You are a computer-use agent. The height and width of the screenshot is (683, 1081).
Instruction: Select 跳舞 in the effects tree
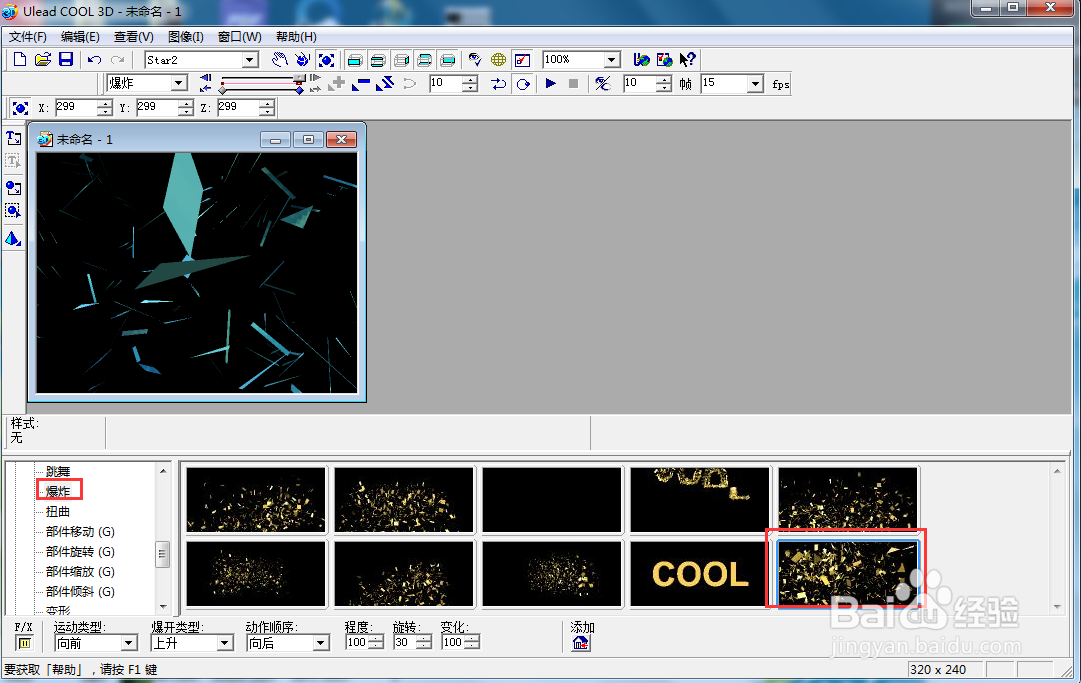click(58, 471)
